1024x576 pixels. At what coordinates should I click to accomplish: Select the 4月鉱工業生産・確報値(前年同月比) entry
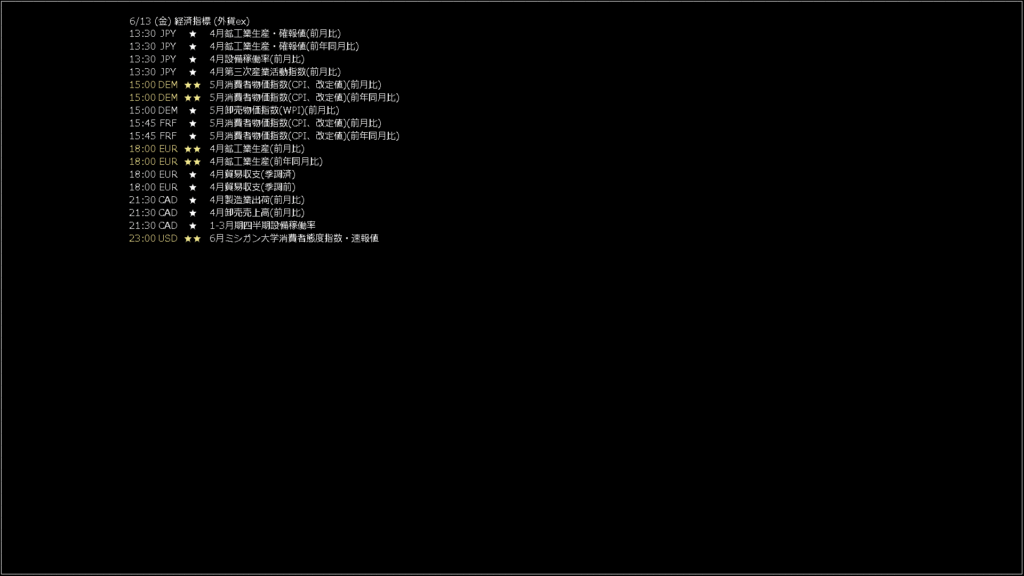click(284, 47)
